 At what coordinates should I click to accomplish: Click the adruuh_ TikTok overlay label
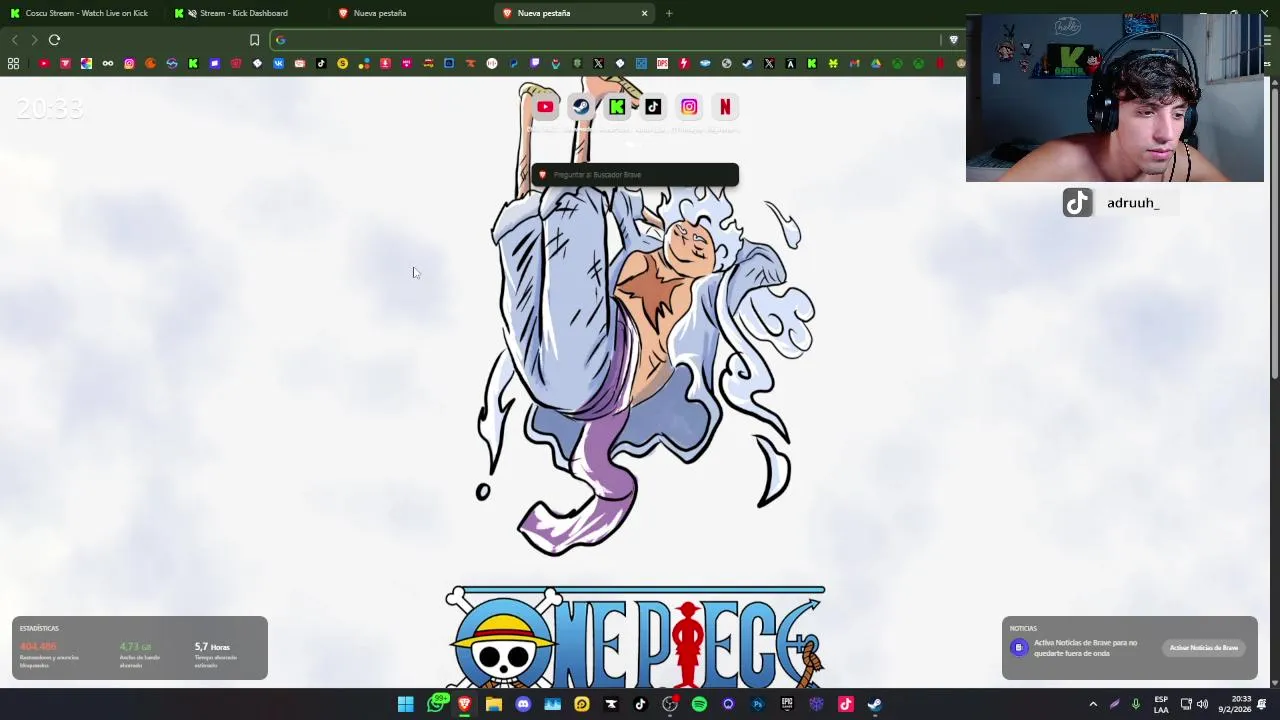(1132, 203)
